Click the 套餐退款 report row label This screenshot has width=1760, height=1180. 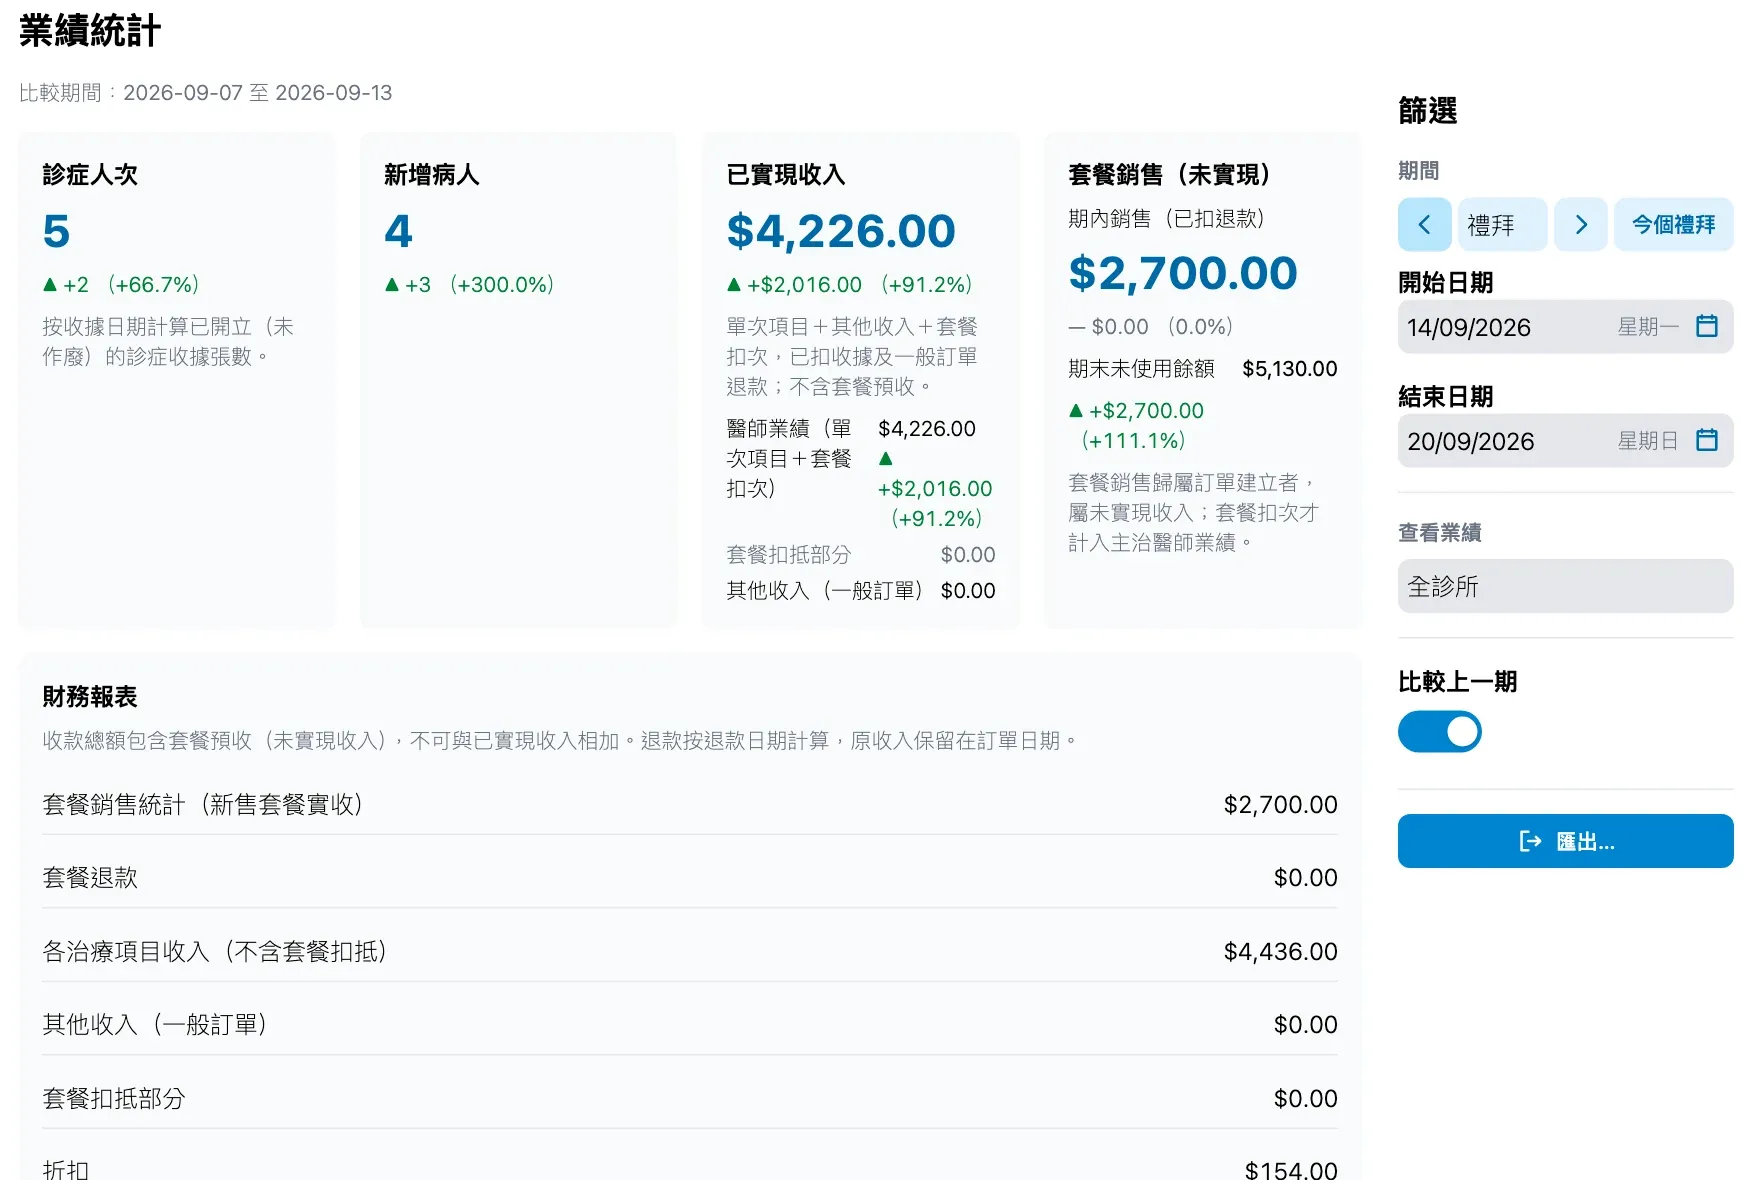click(x=90, y=878)
